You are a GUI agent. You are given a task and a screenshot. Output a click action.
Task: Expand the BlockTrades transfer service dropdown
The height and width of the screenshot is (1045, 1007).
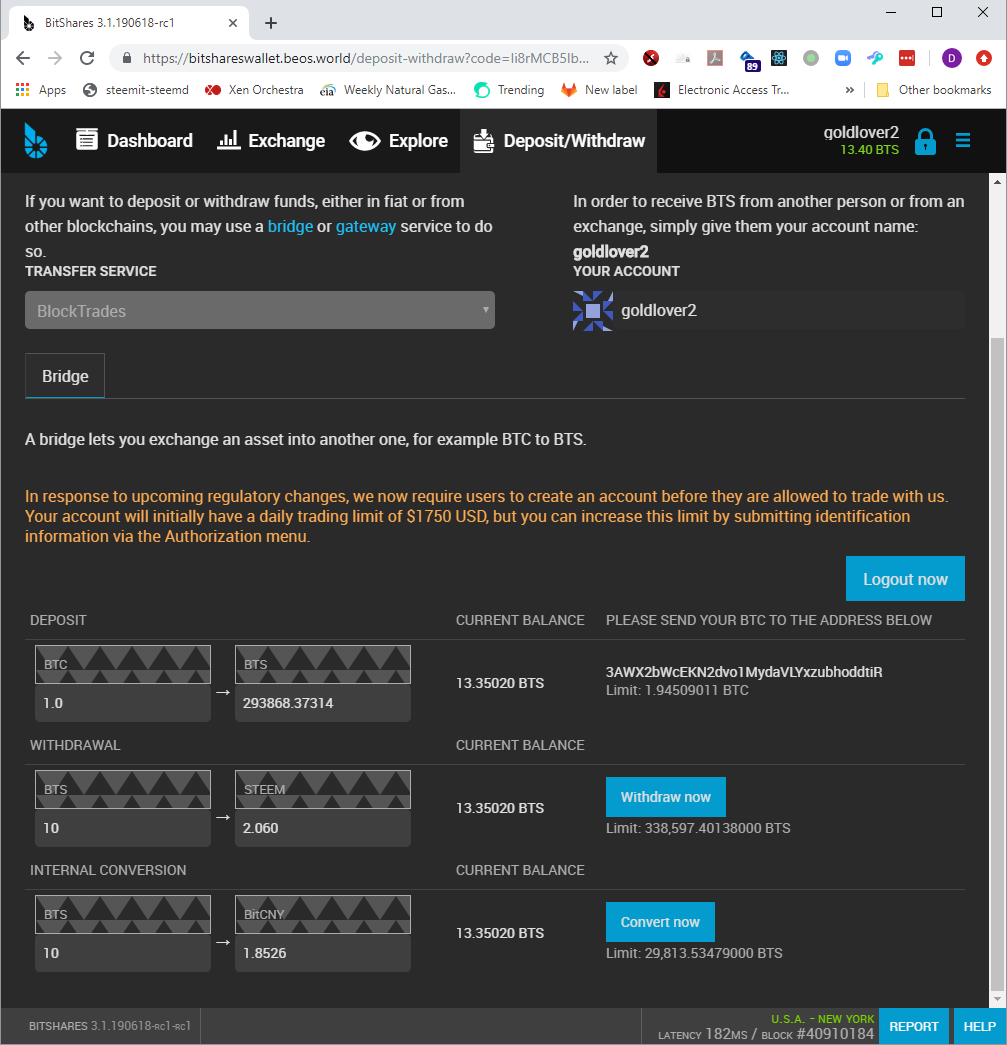pyautogui.click(x=260, y=310)
